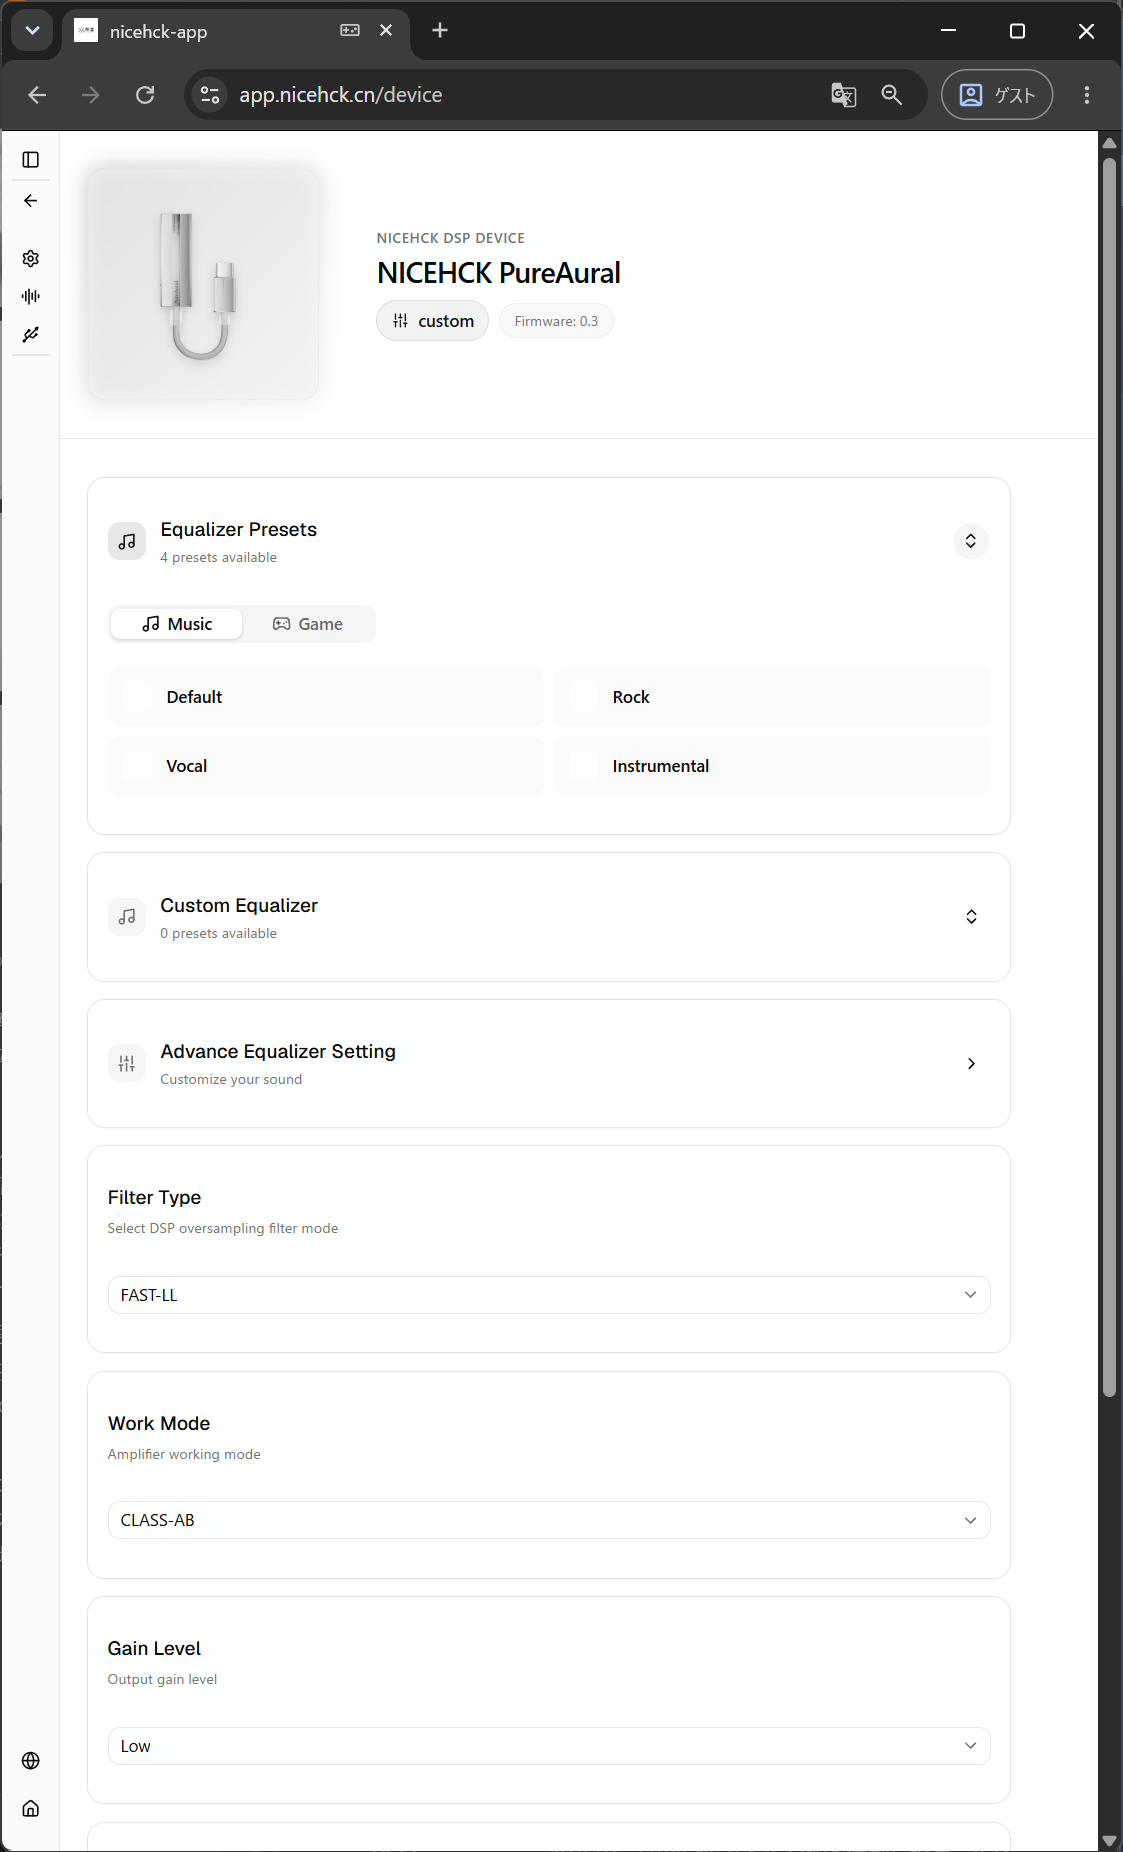
Task: Toggle the sidebar panel icon
Action: click(31, 160)
